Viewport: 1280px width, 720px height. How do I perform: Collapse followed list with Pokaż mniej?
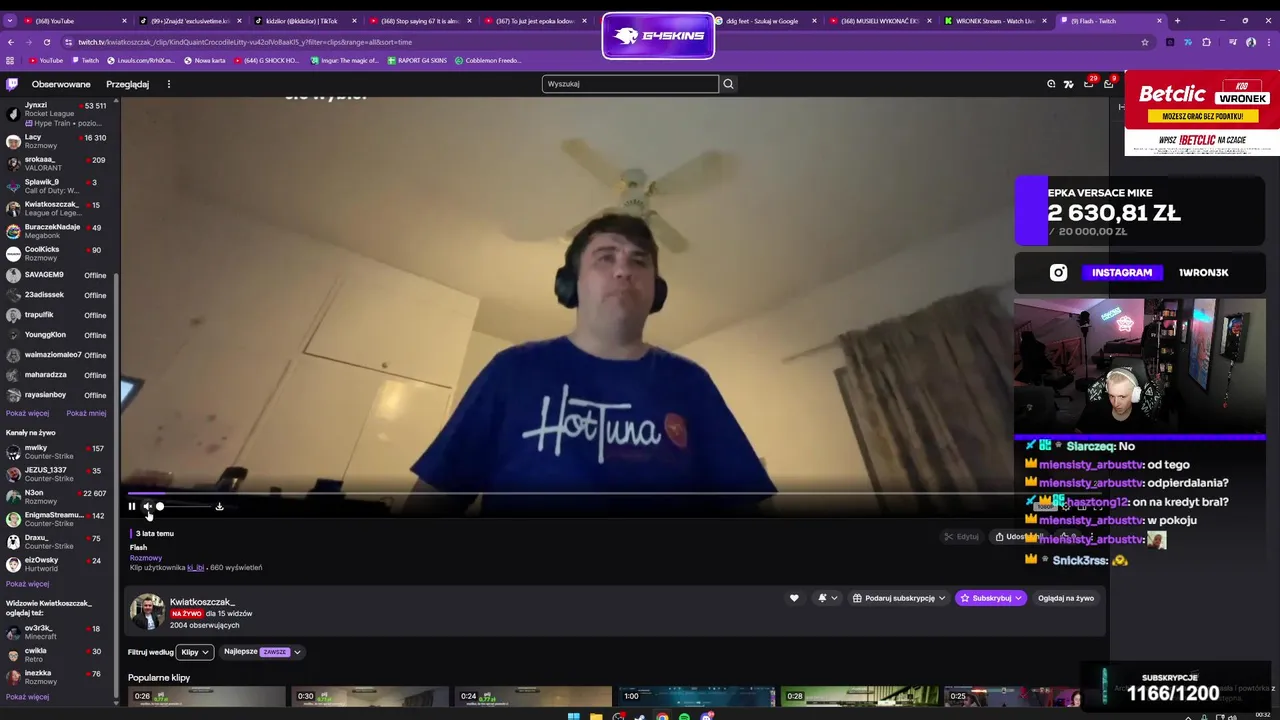(x=86, y=413)
